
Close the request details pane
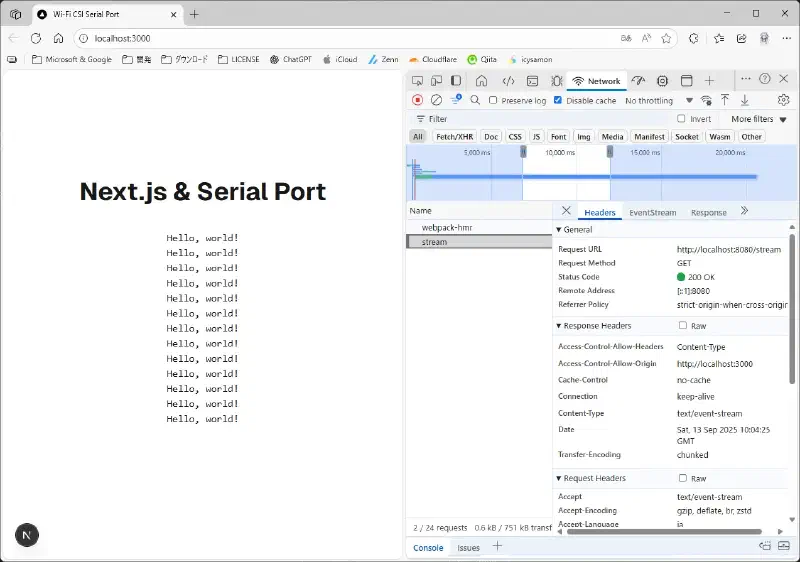click(x=566, y=211)
